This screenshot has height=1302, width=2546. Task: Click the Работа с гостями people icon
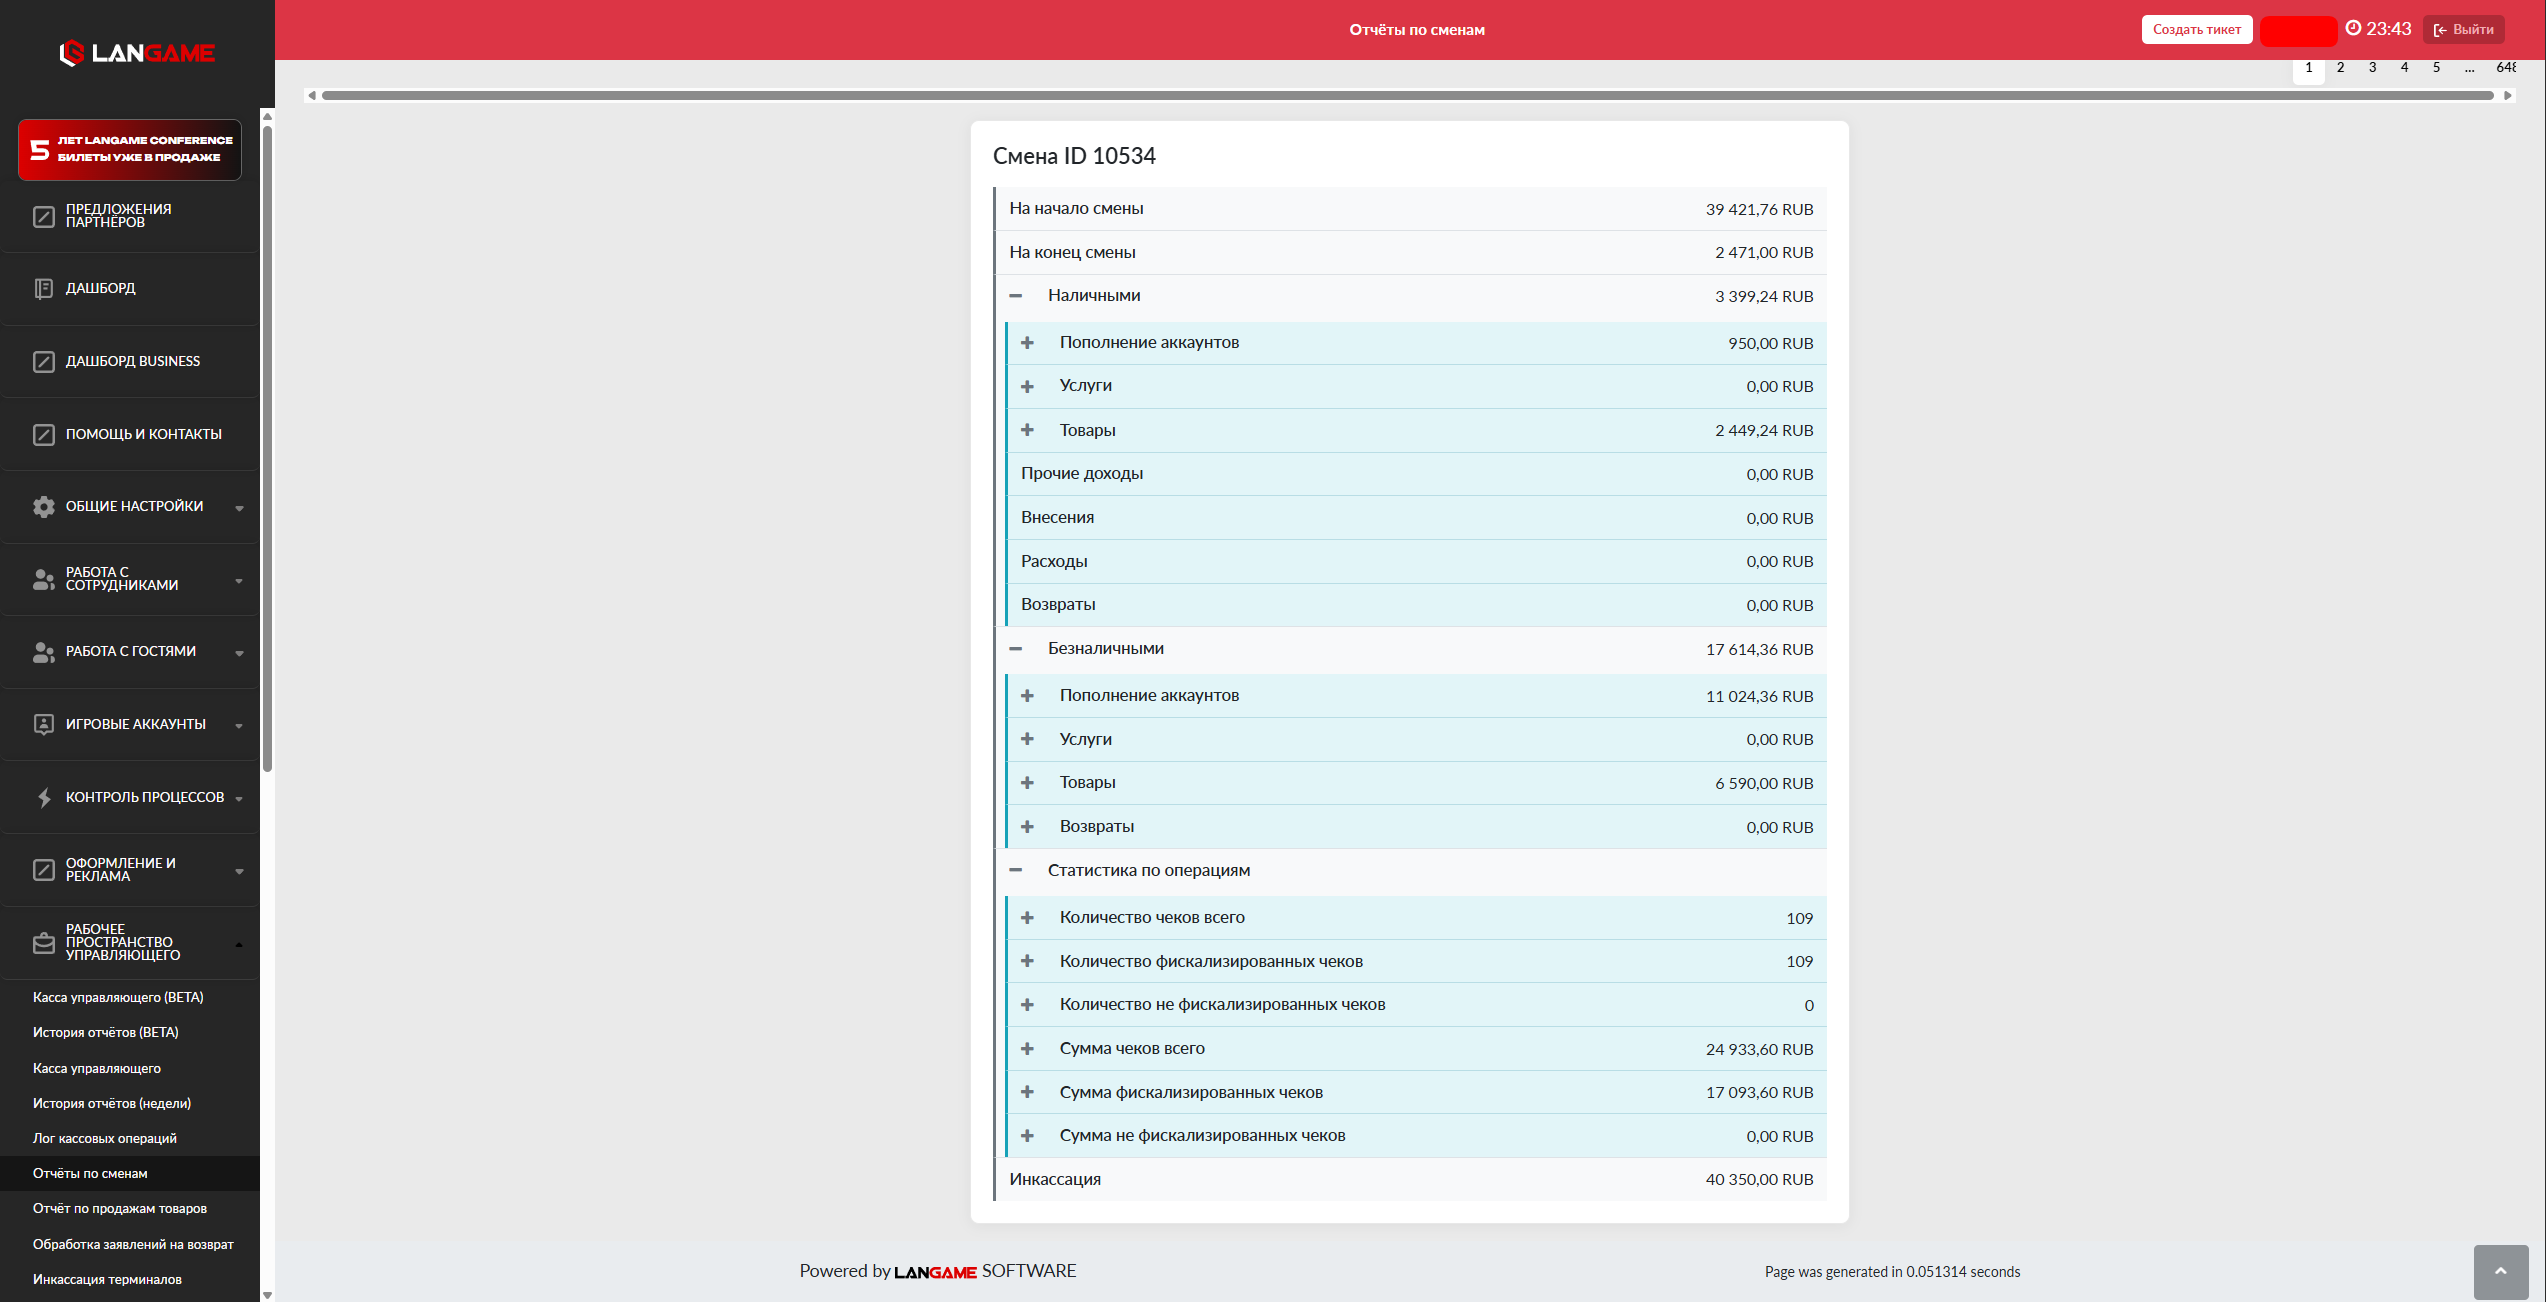[43, 652]
